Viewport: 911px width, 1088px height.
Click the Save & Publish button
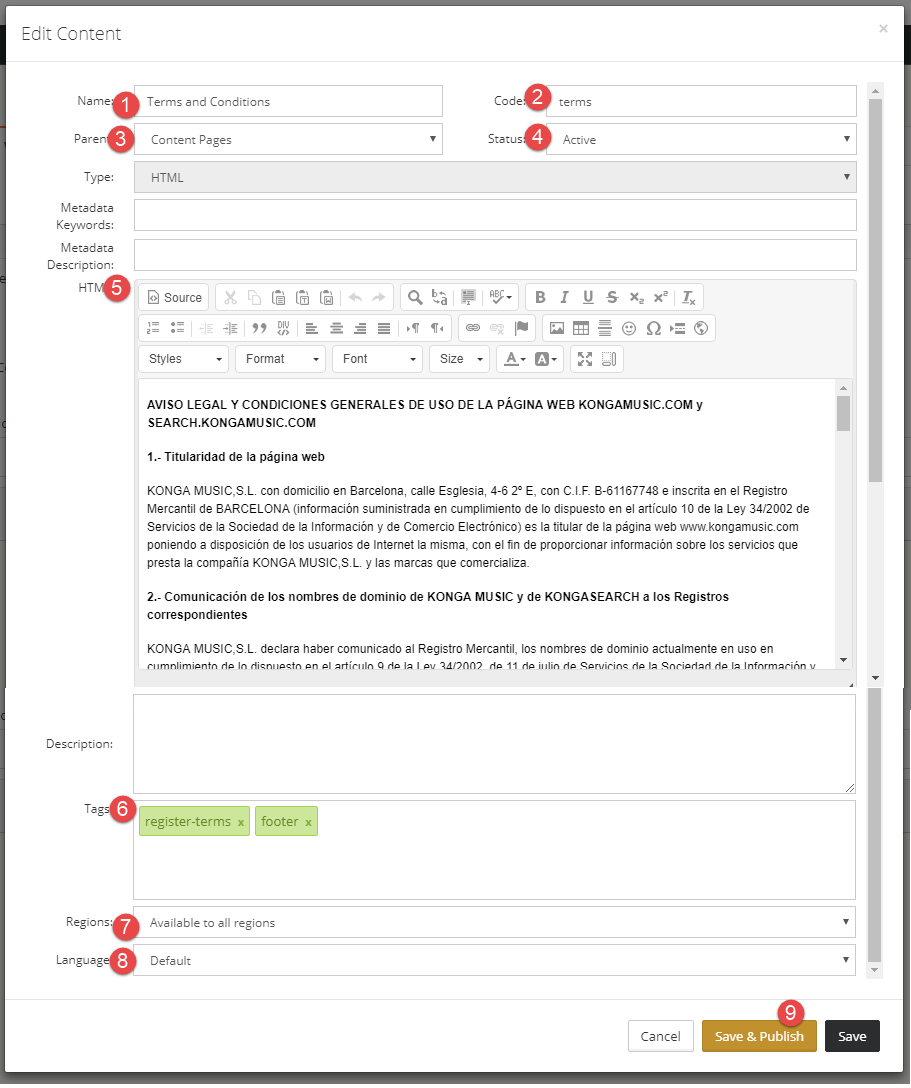(759, 1036)
